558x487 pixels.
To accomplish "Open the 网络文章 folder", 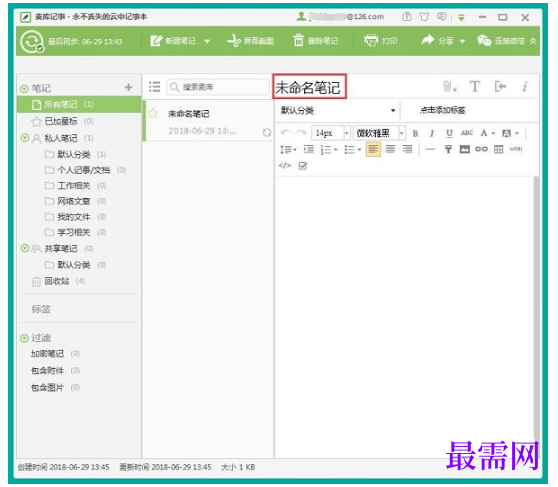I will click(75, 201).
